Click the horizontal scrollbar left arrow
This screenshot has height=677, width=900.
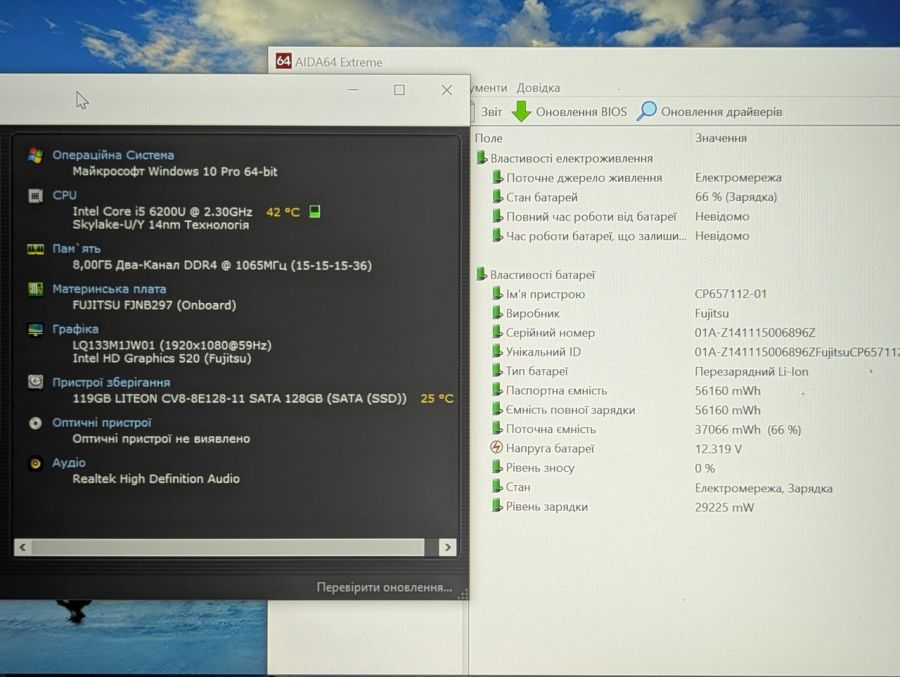[x=22, y=547]
